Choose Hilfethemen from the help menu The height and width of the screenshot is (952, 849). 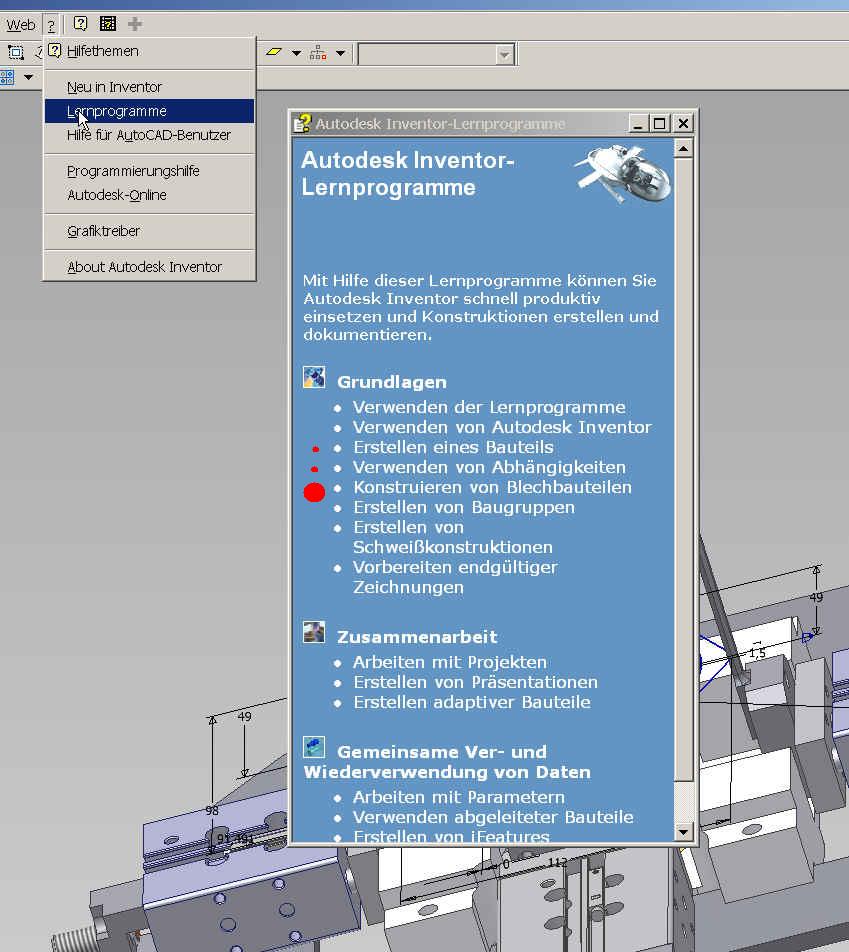pyautogui.click(x=149, y=52)
